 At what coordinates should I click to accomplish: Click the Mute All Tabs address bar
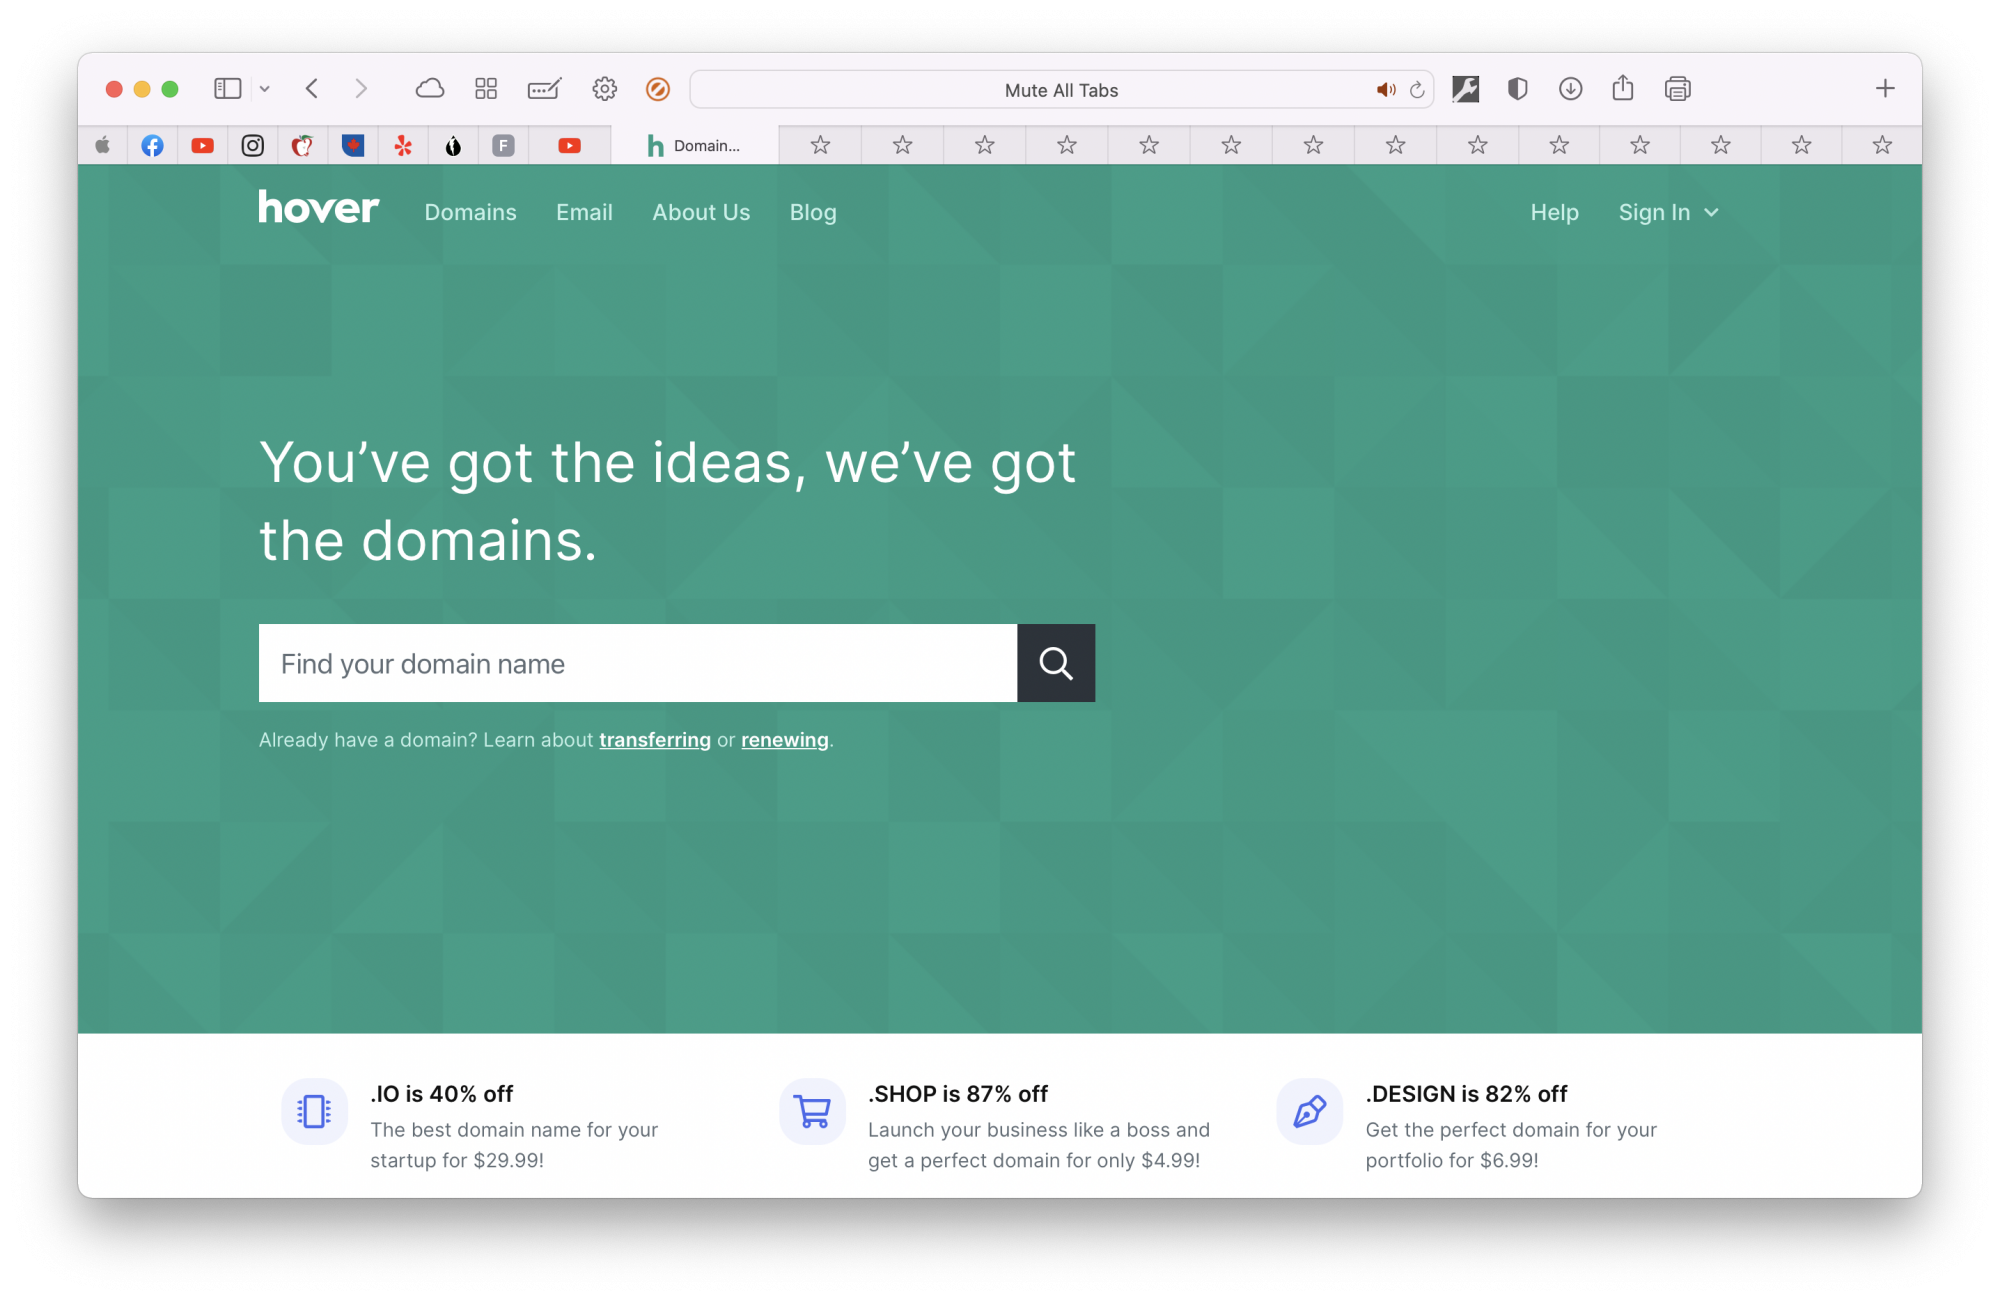1061,90
